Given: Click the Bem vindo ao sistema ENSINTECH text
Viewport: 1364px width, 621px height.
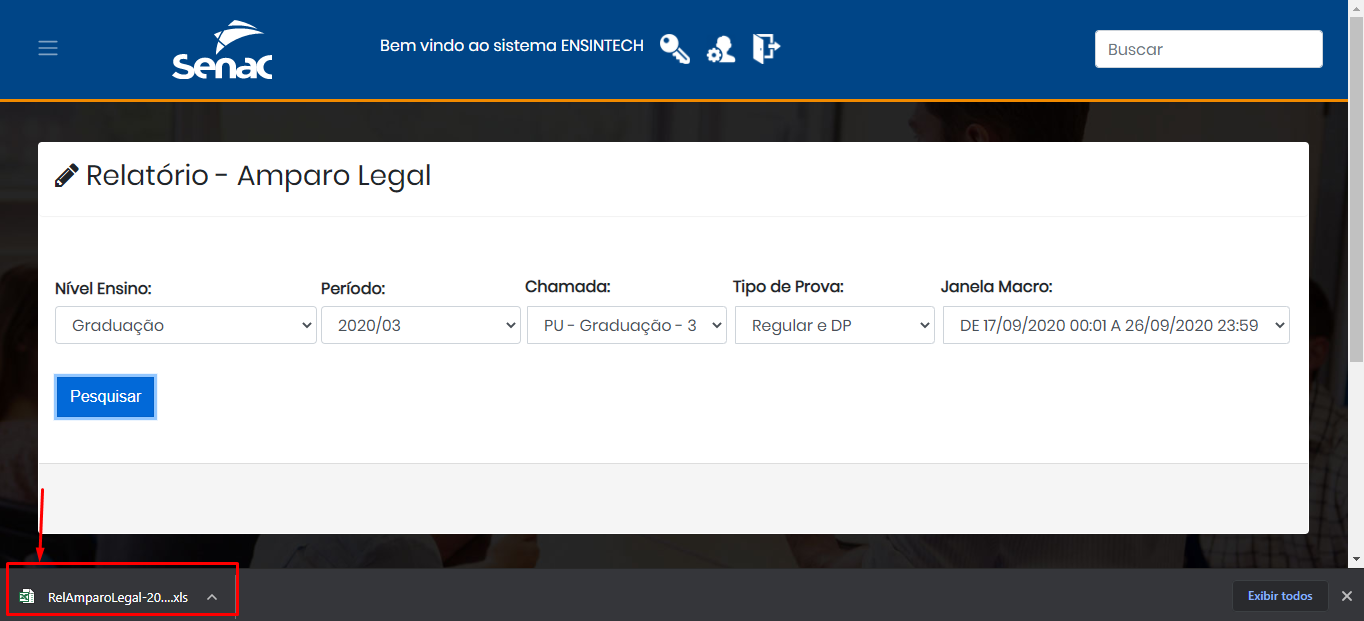Looking at the screenshot, I should pos(512,46).
